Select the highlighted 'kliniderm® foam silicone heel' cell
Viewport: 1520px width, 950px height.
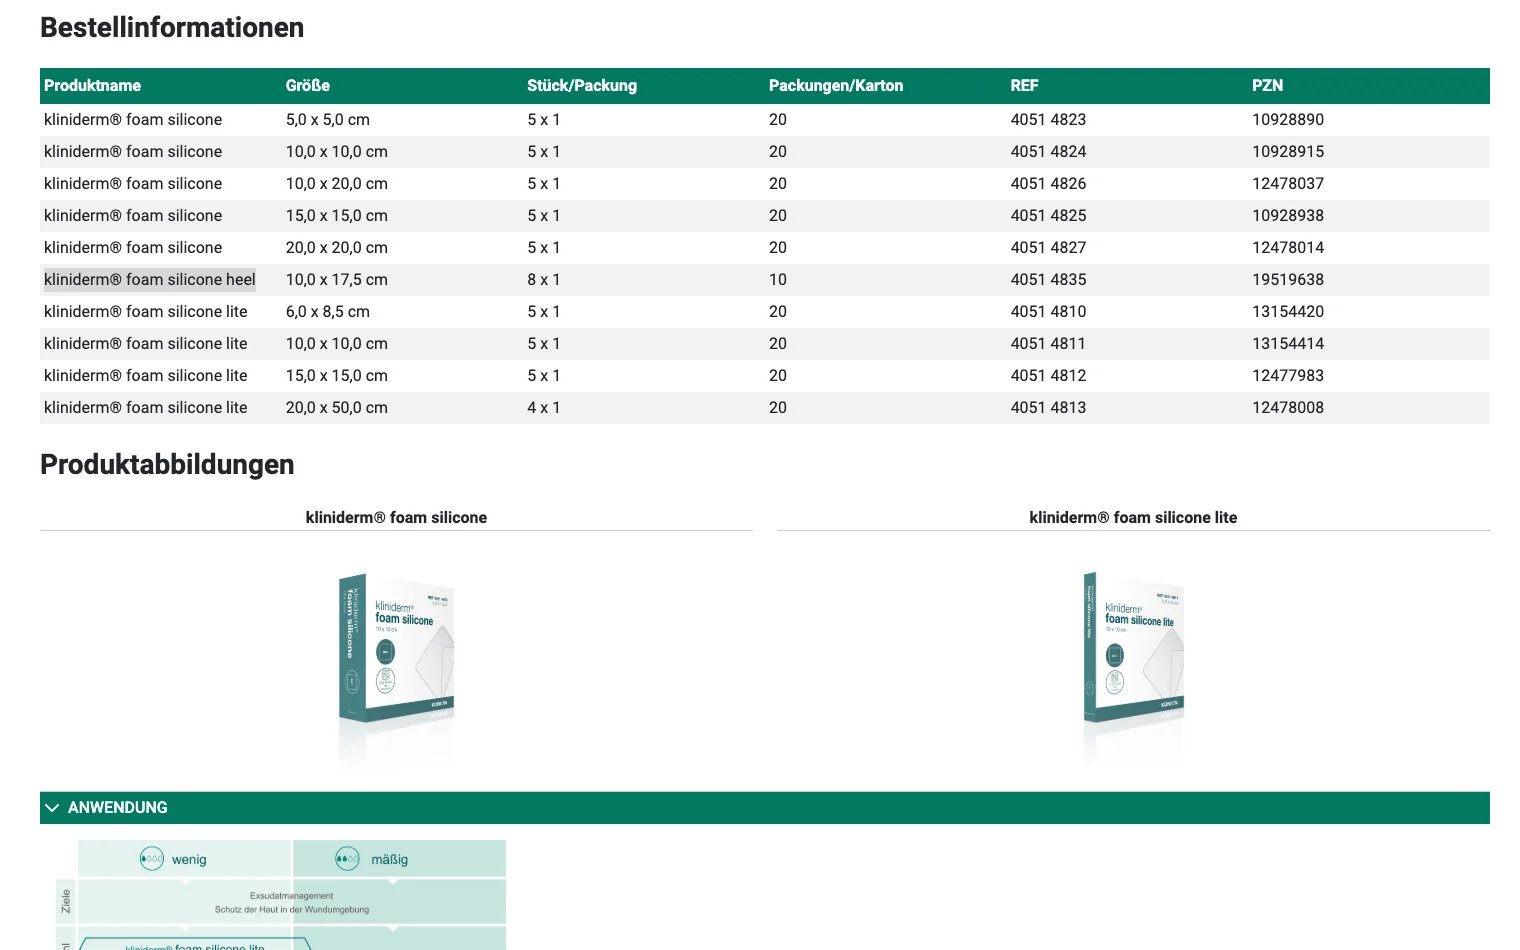click(149, 280)
